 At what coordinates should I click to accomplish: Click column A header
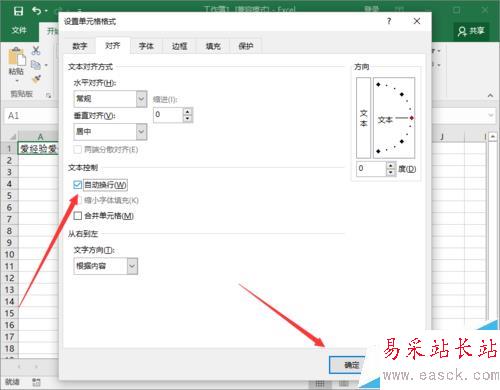(40, 137)
